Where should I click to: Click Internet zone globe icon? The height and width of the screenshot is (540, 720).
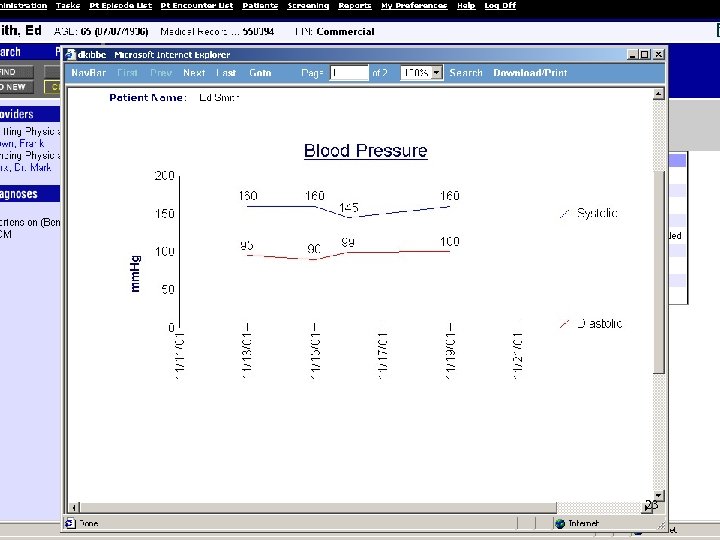tap(560, 523)
